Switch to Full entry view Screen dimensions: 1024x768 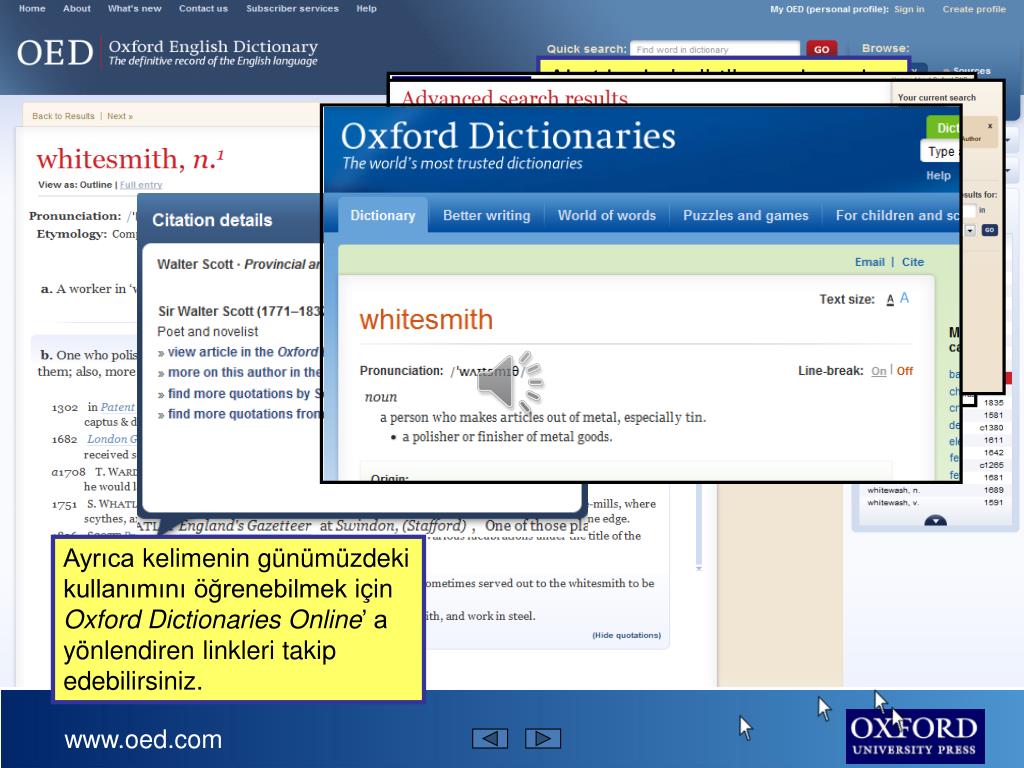tap(141, 185)
